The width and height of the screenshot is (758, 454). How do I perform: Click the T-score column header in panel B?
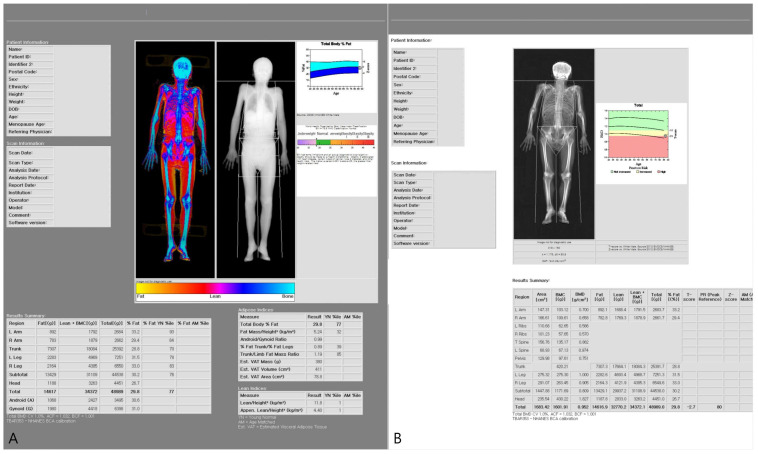689,297
